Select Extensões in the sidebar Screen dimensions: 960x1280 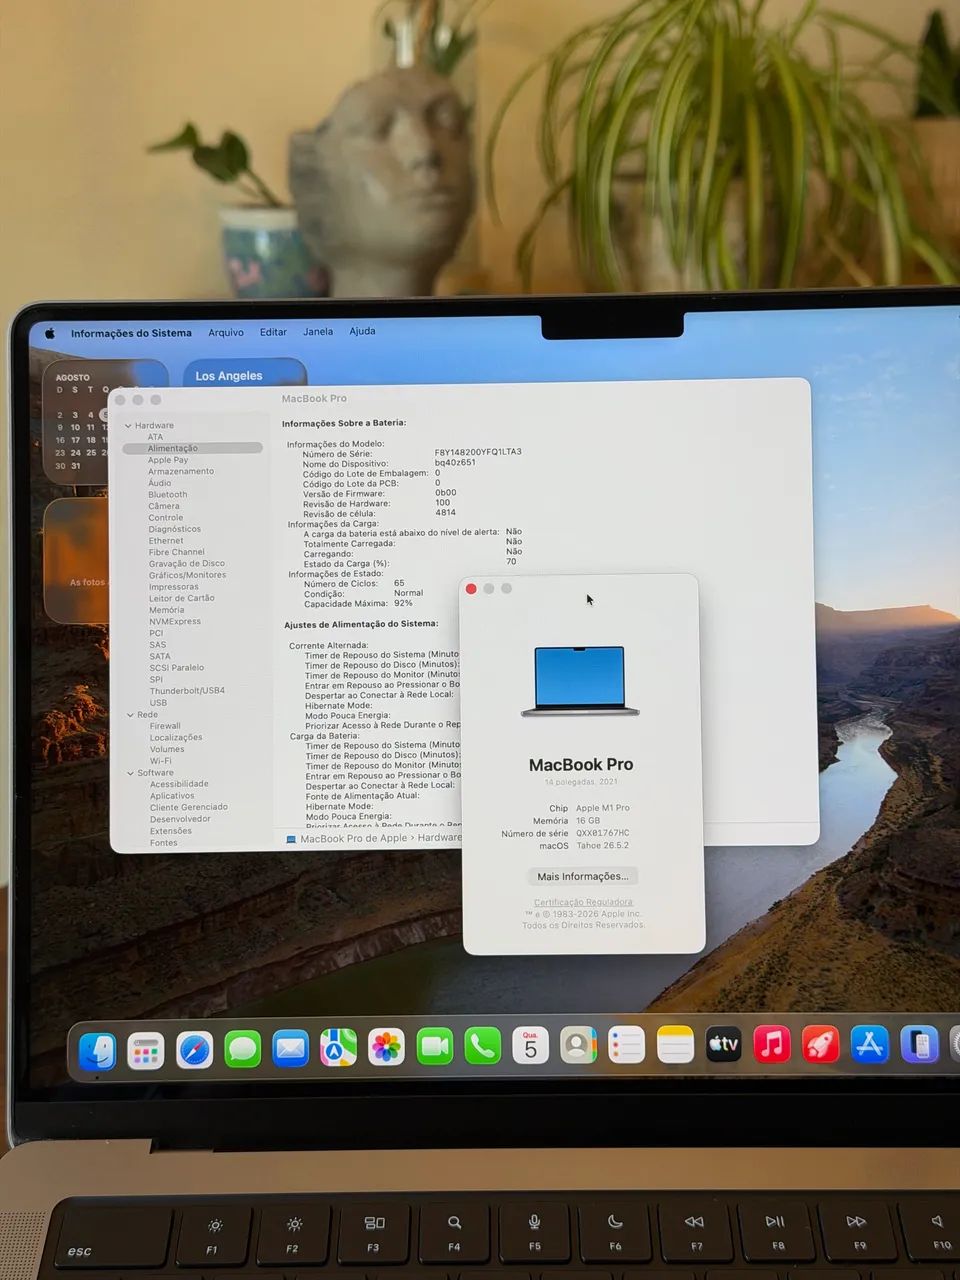tap(171, 831)
